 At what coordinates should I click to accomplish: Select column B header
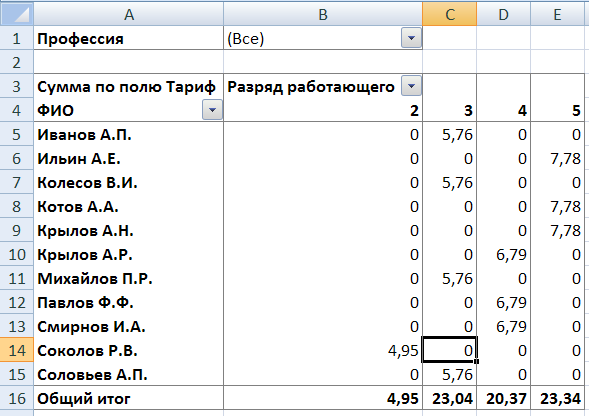coord(323,14)
